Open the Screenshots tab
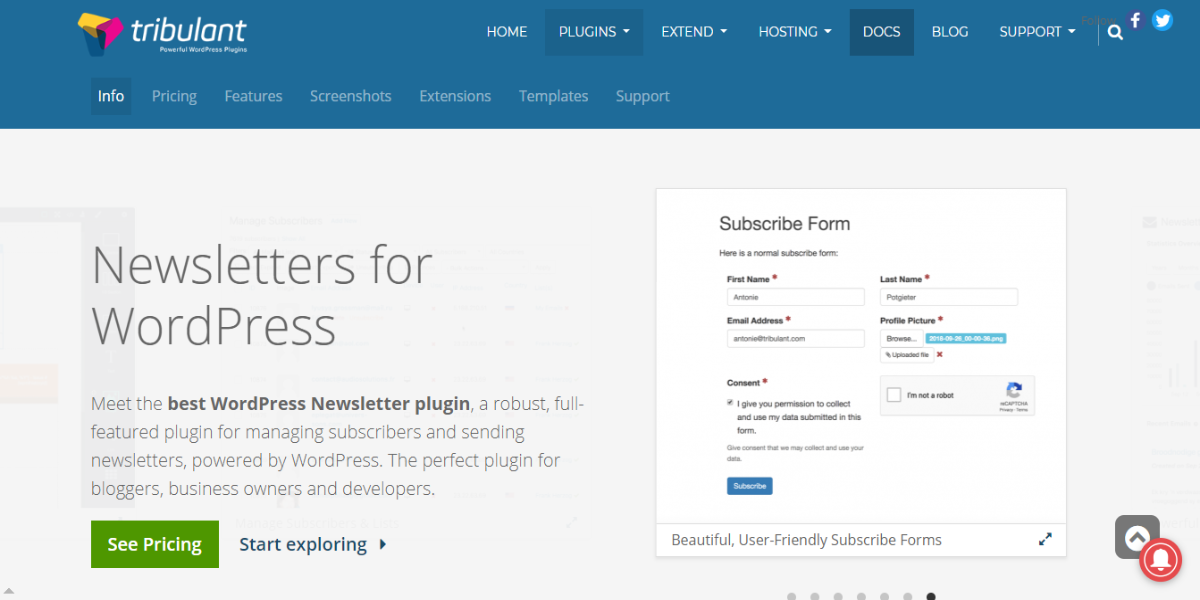The height and width of the screenshot is (600, 1200). (350, 96)
